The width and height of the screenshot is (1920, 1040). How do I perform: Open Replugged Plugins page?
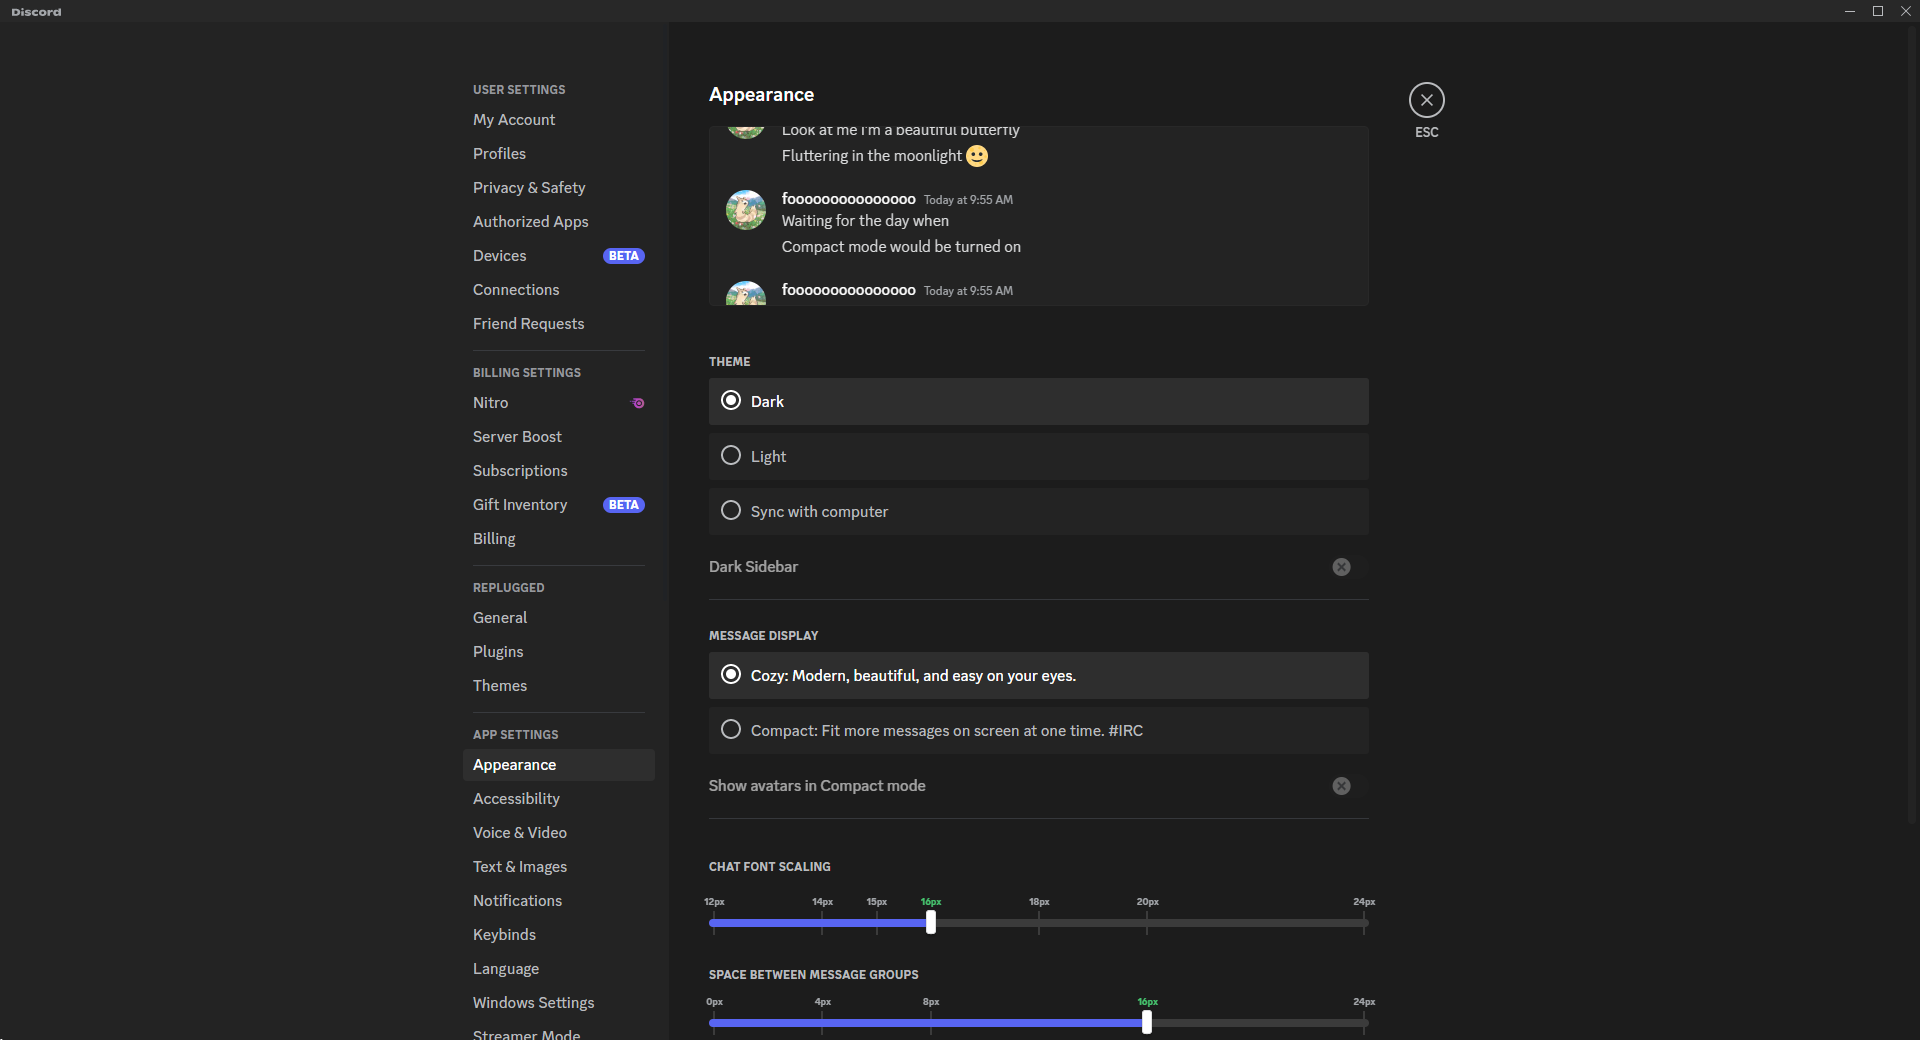tap(558, 652)
